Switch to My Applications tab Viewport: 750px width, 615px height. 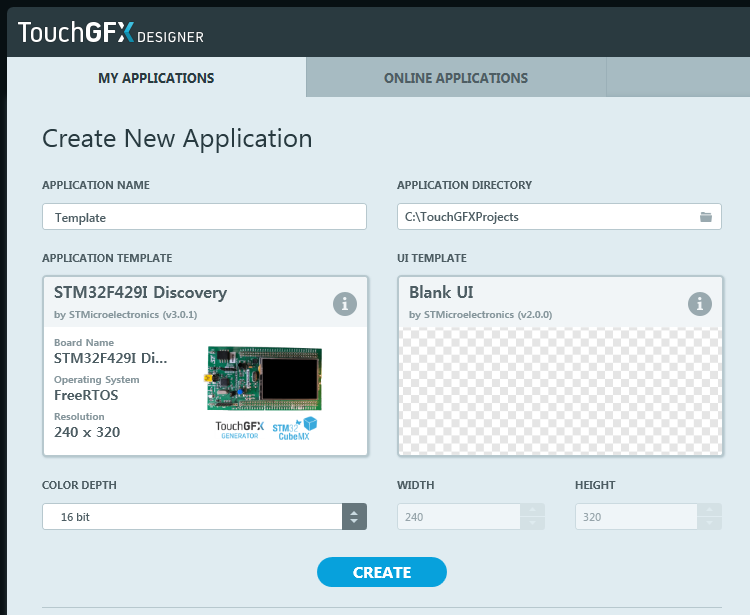click(x=156, y=77)
